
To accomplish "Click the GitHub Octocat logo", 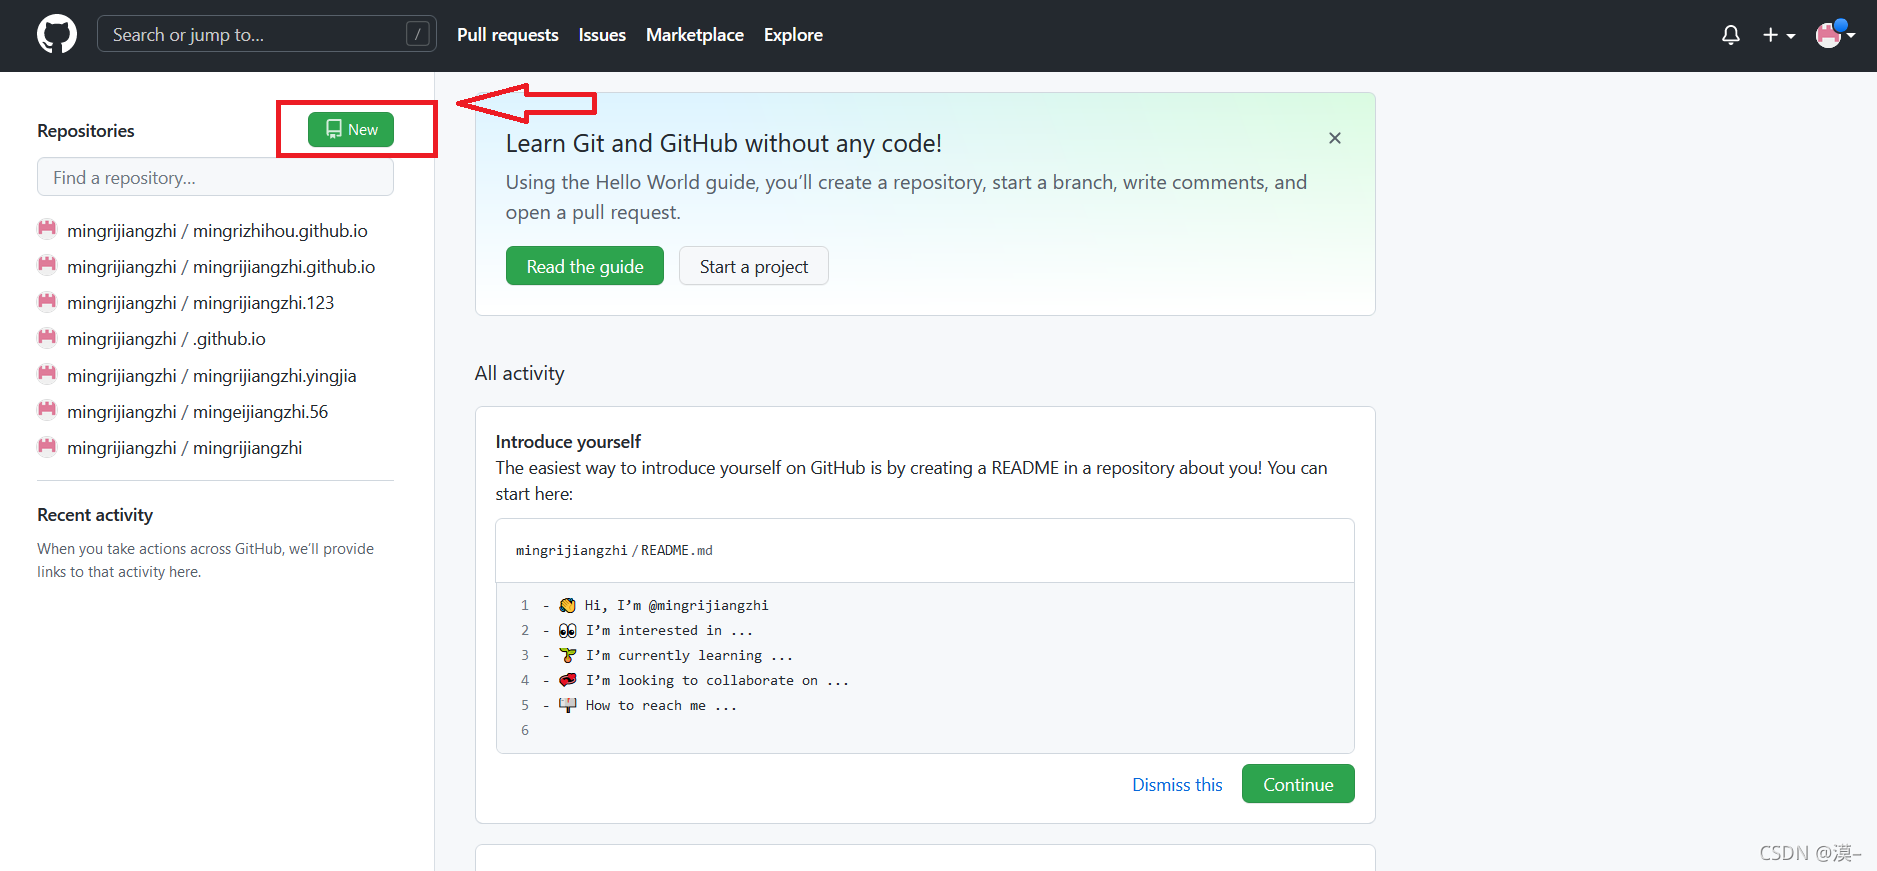I will coord(57,35).
